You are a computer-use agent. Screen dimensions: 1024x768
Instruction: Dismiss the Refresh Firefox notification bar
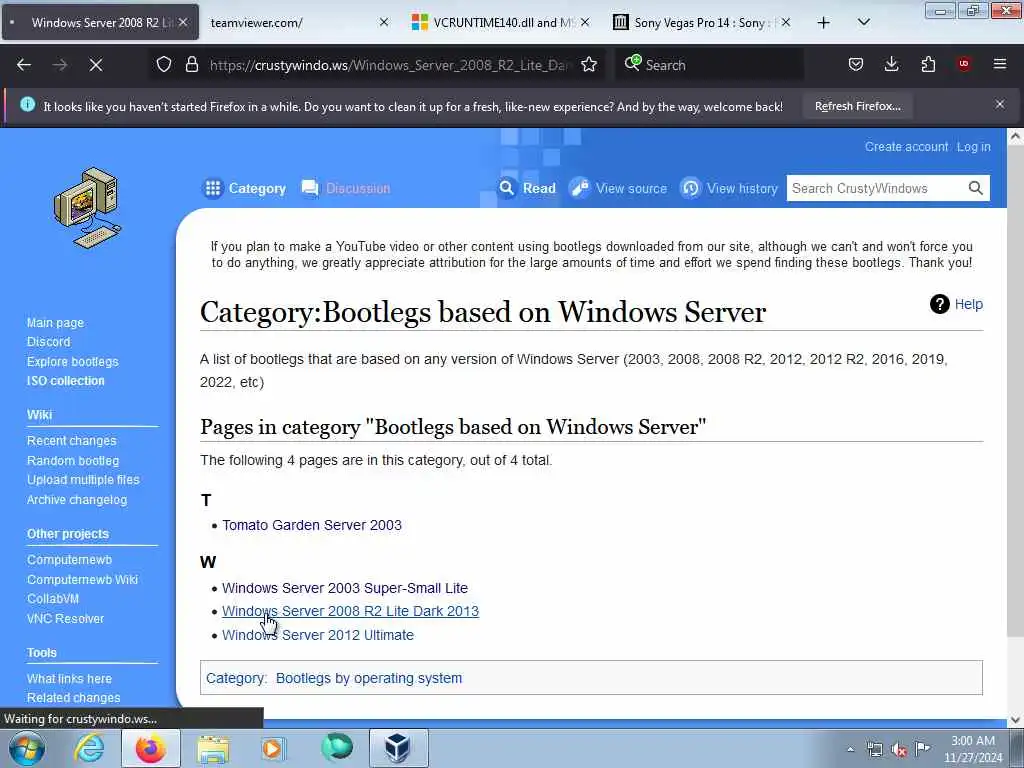pyautogui.click(x=1000, y=104)
